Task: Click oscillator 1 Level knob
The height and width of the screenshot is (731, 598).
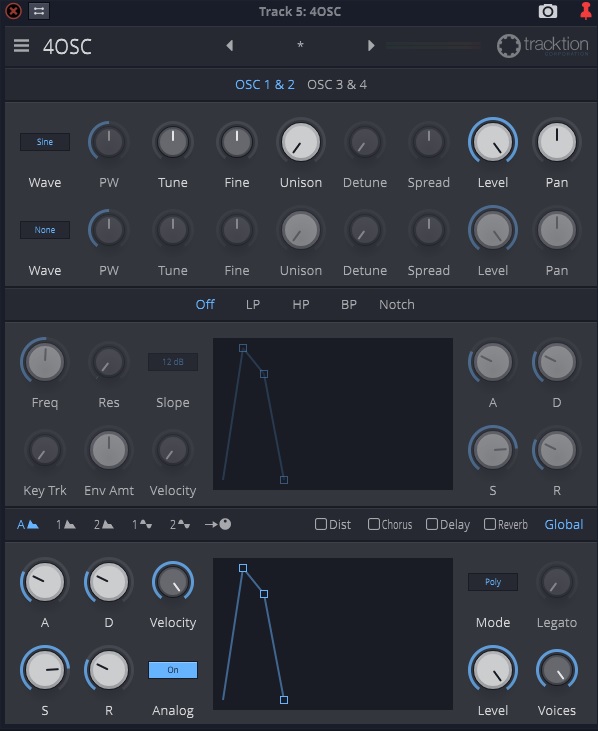Action: [x=493, y=142]
